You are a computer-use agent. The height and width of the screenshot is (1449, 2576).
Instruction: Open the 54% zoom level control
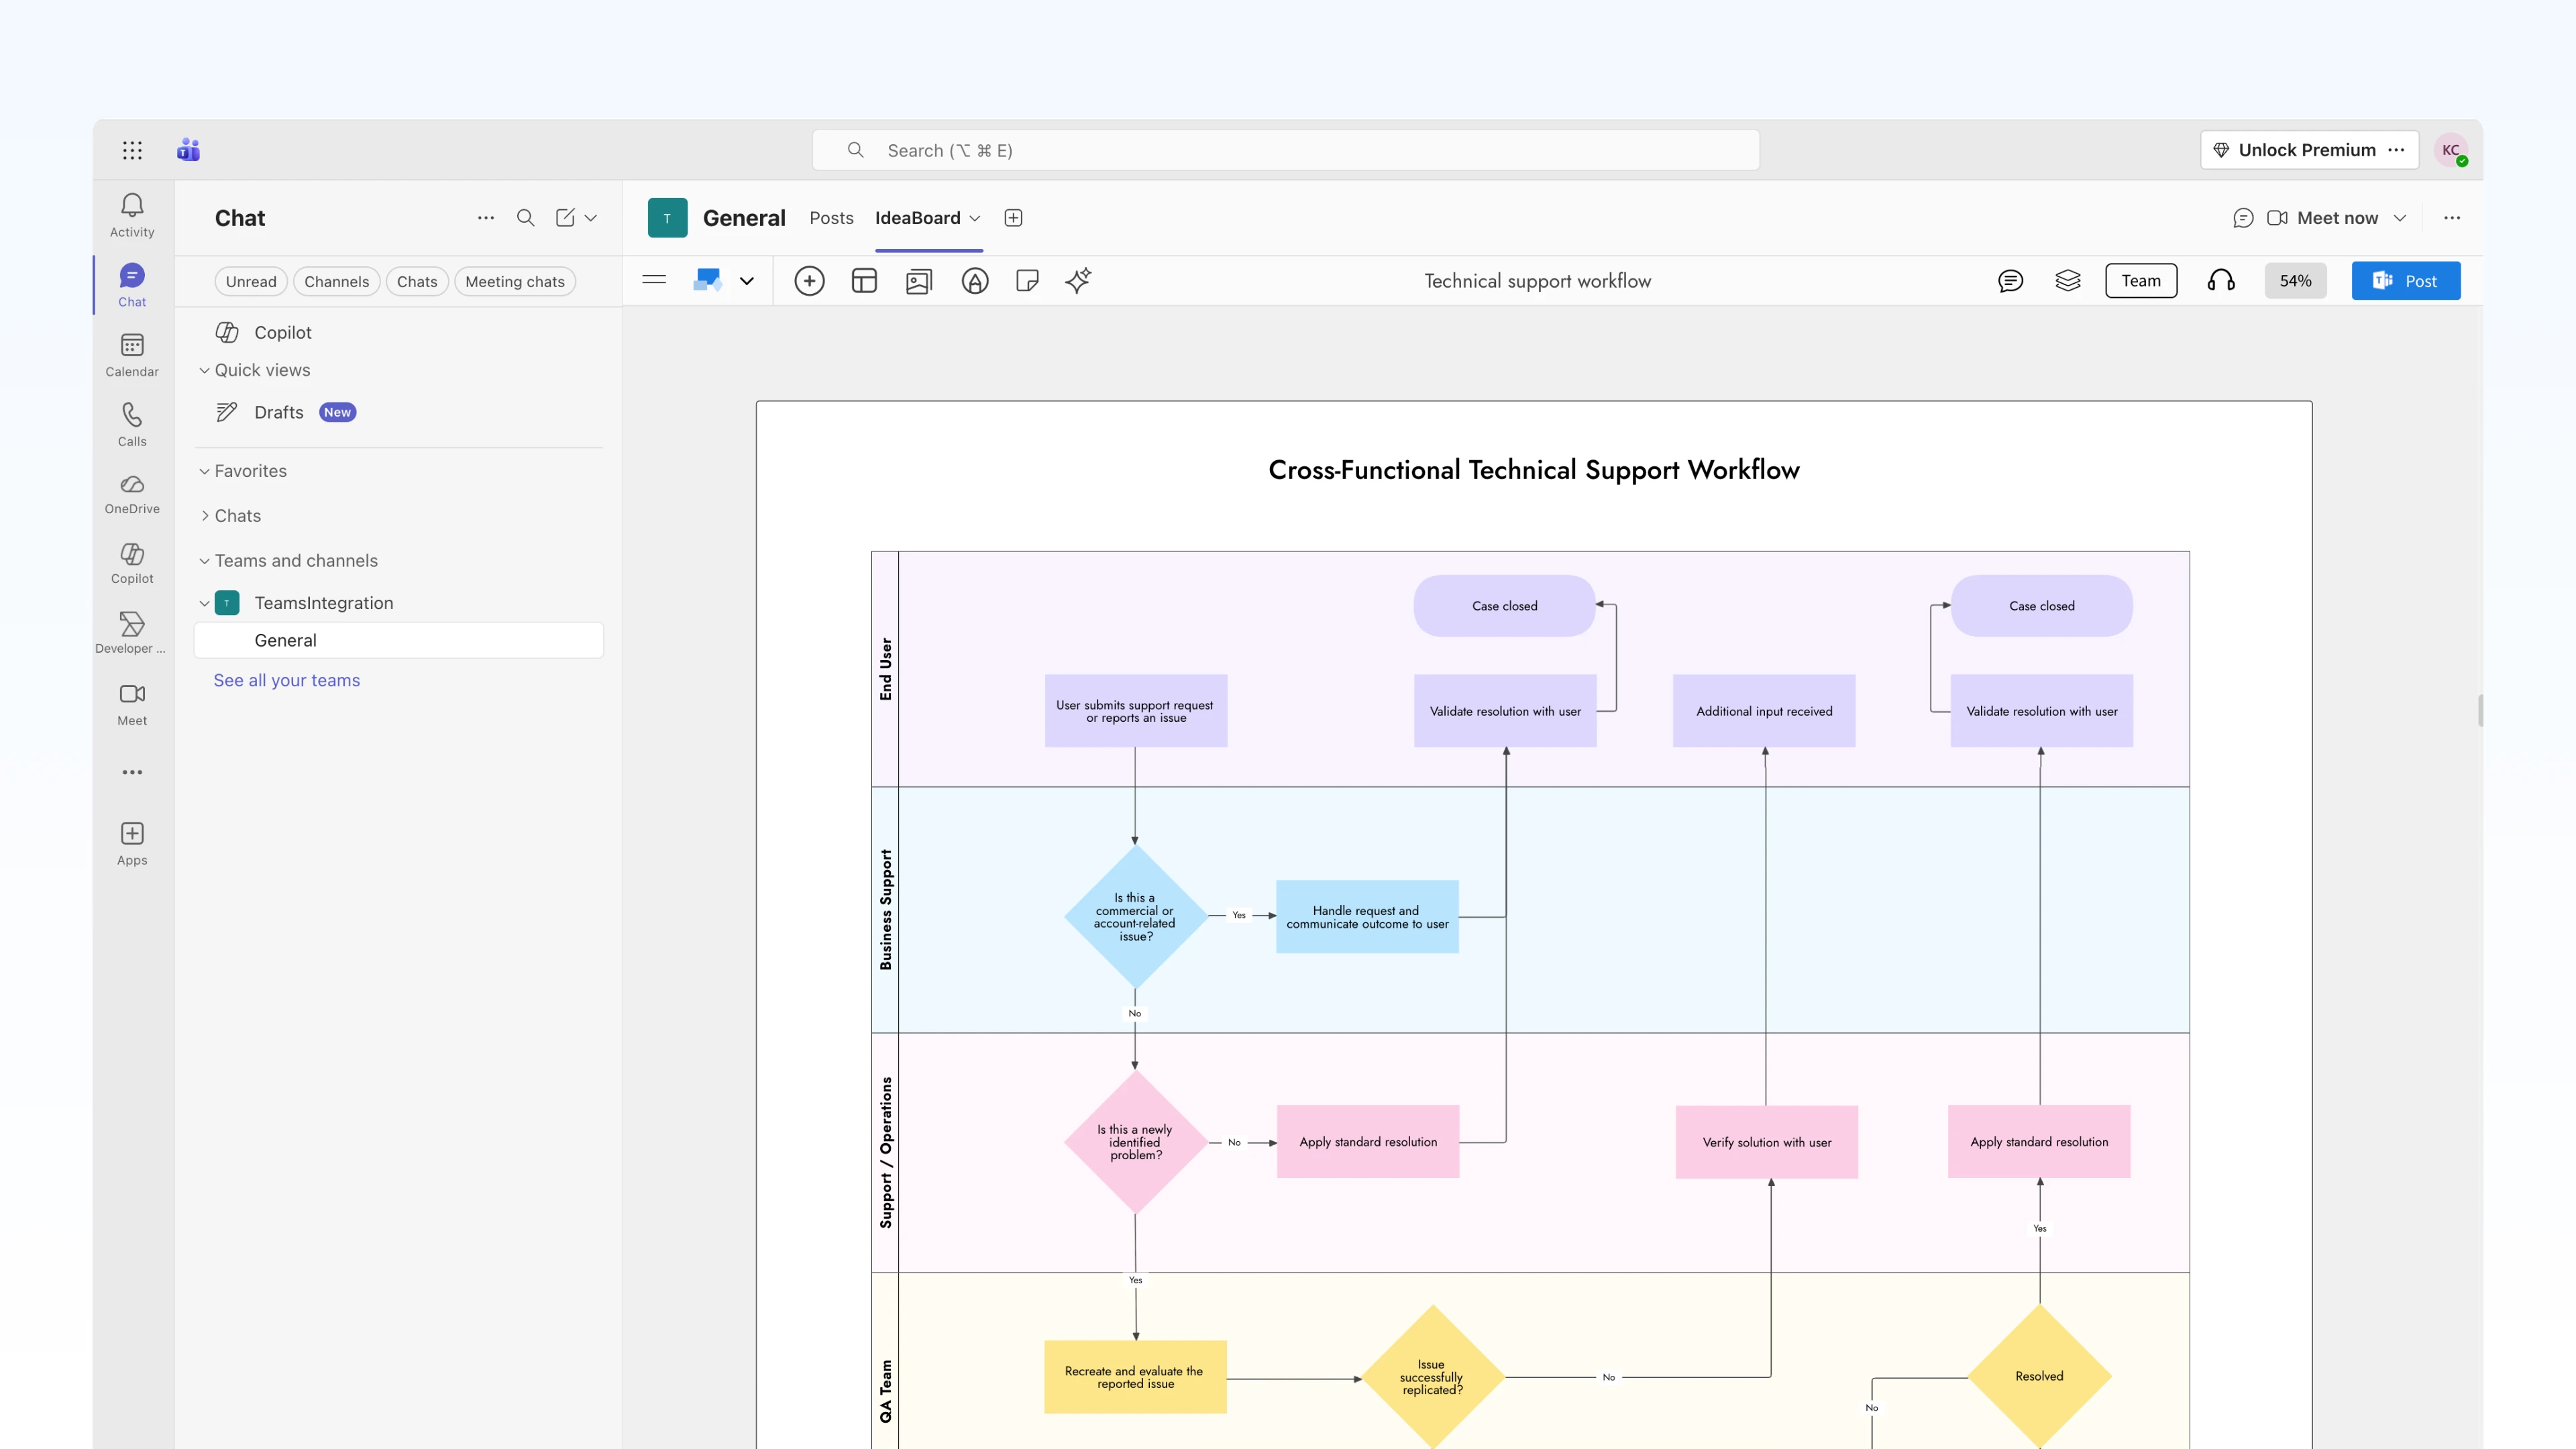2295,281
